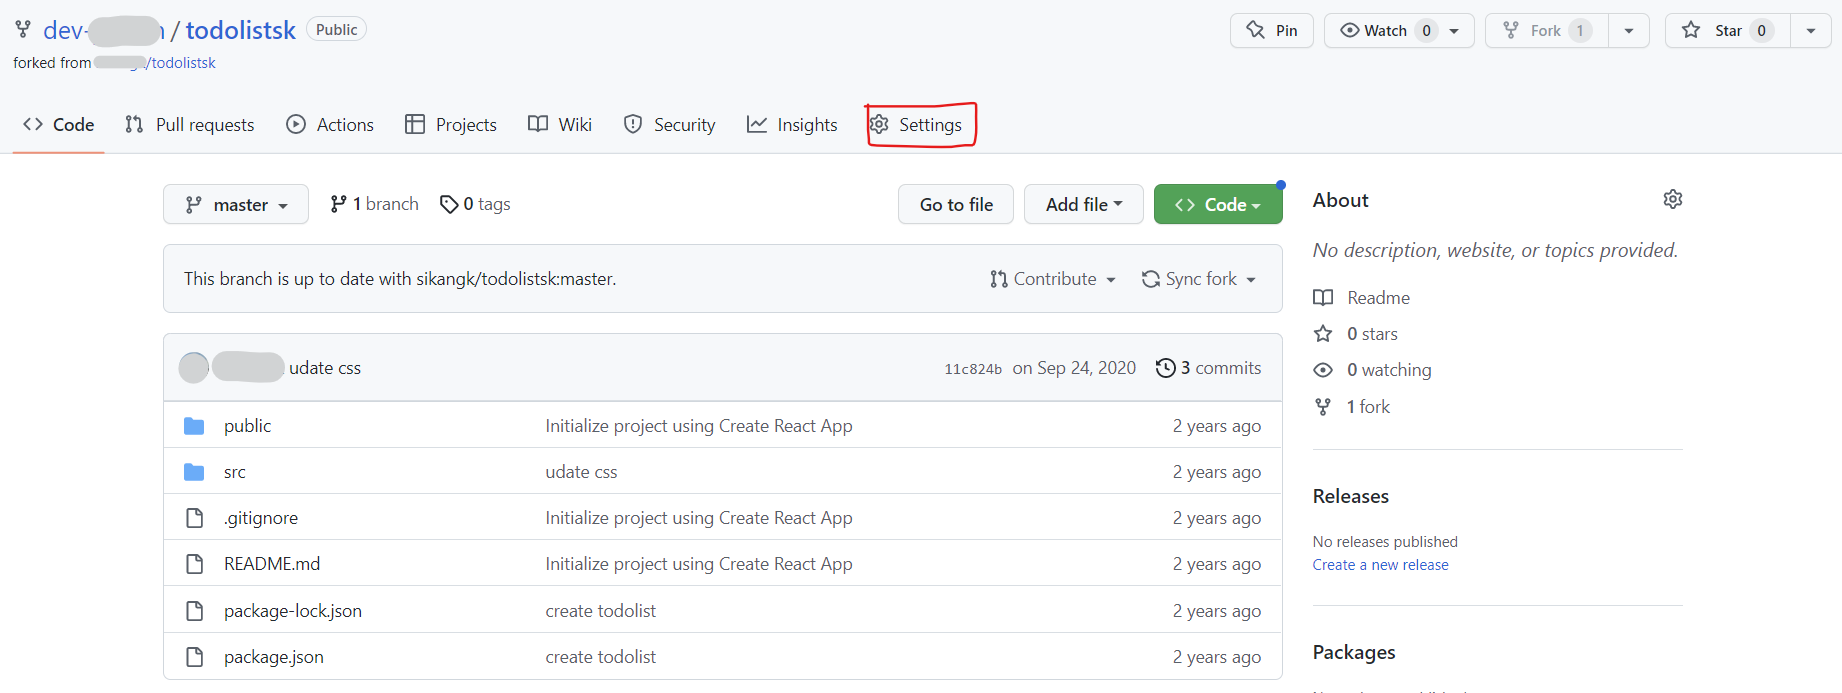Click the eye icon beside 0 watching
Viewport: 1842px width, 693px height.
click(x=1323, y=370)
